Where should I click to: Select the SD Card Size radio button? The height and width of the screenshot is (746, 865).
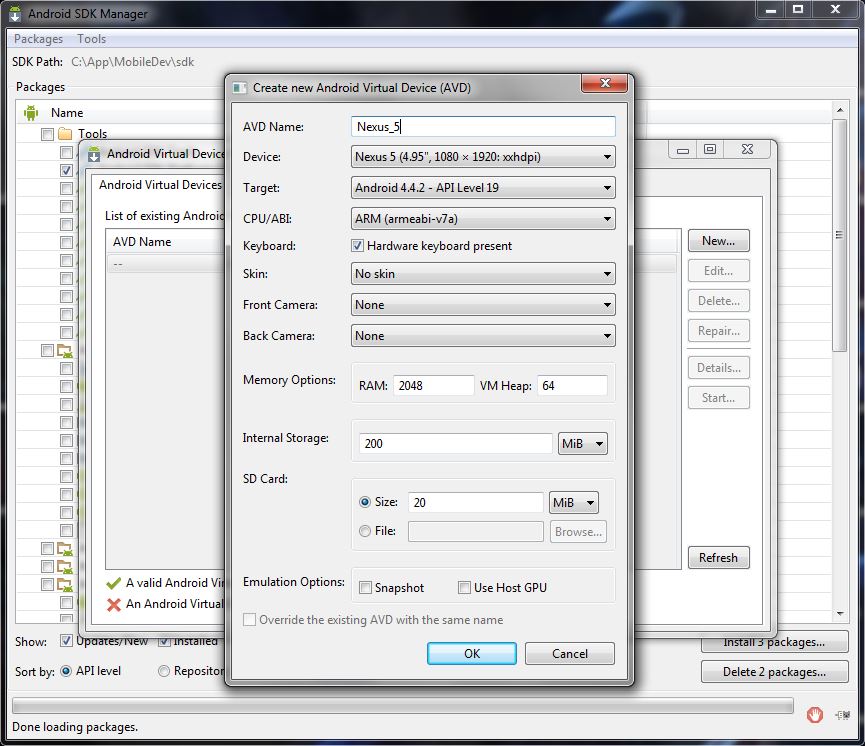[365, 502]
